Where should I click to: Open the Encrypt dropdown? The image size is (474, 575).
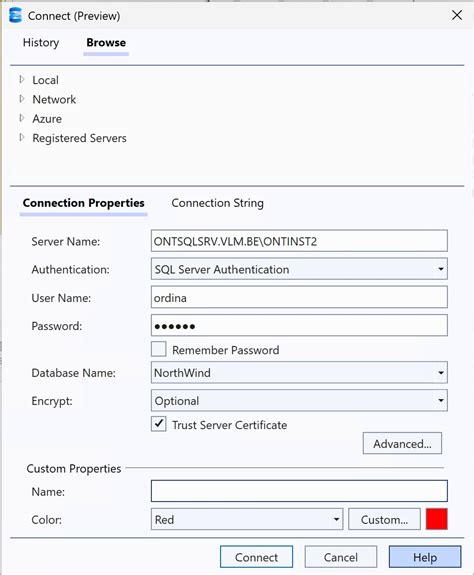point(299,400)
